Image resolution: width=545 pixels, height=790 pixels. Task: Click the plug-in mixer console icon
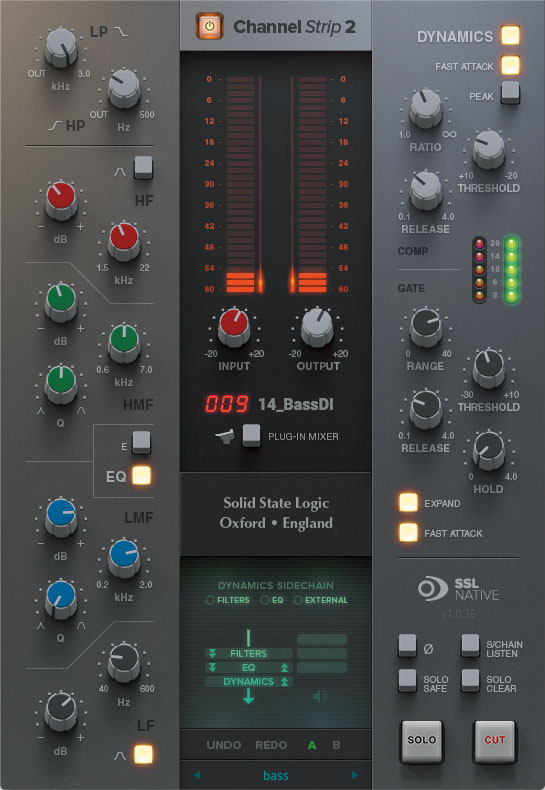(225, 436)
